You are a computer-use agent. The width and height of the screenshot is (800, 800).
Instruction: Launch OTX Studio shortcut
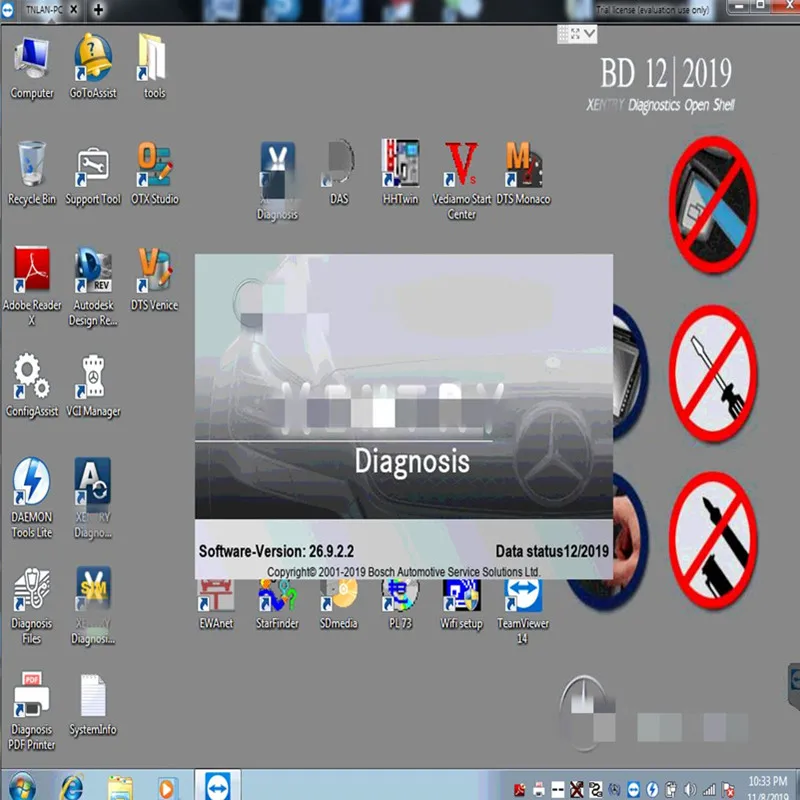[155, 173]
